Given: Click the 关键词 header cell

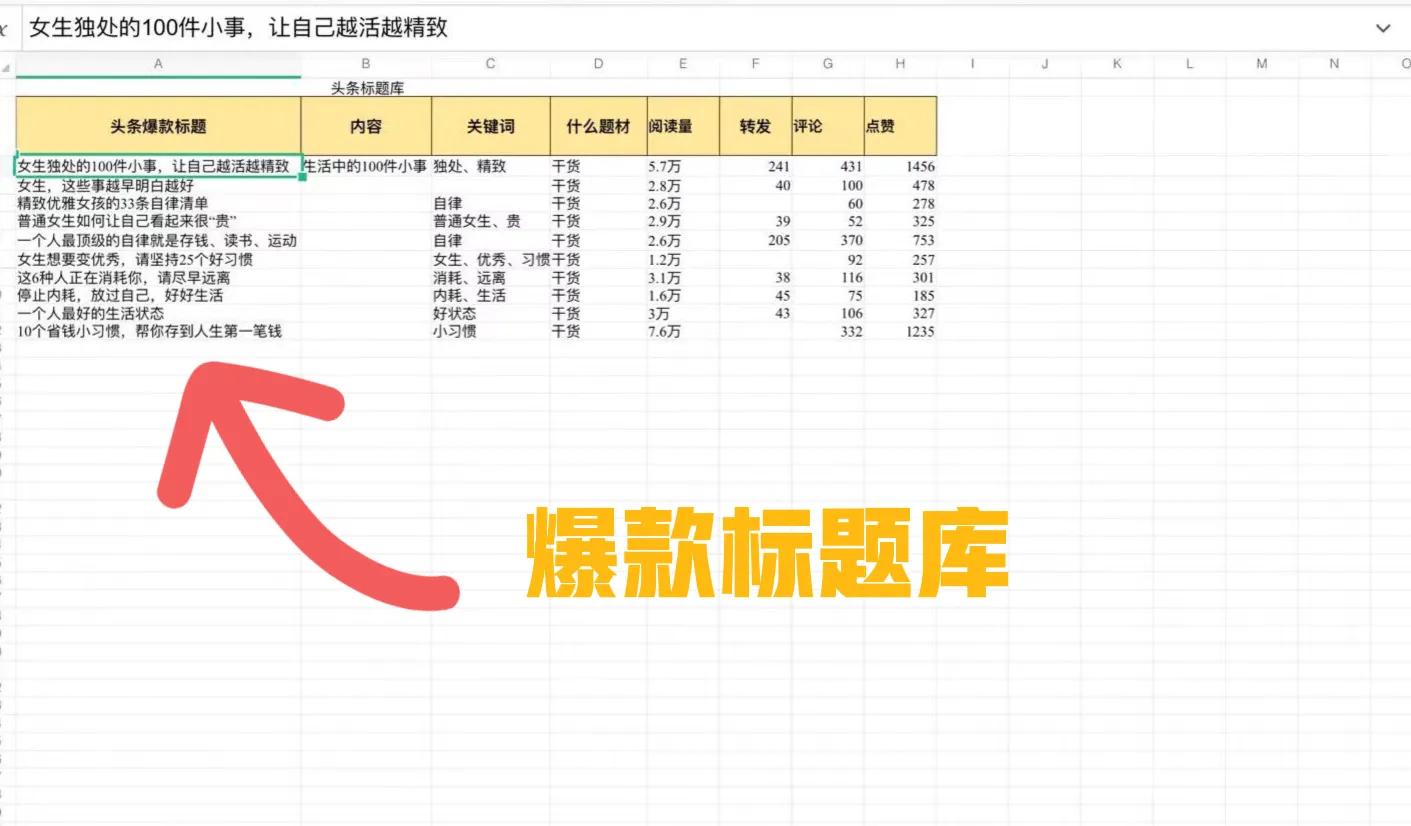Looking at the screenshot, I should [x=489, y=125].
